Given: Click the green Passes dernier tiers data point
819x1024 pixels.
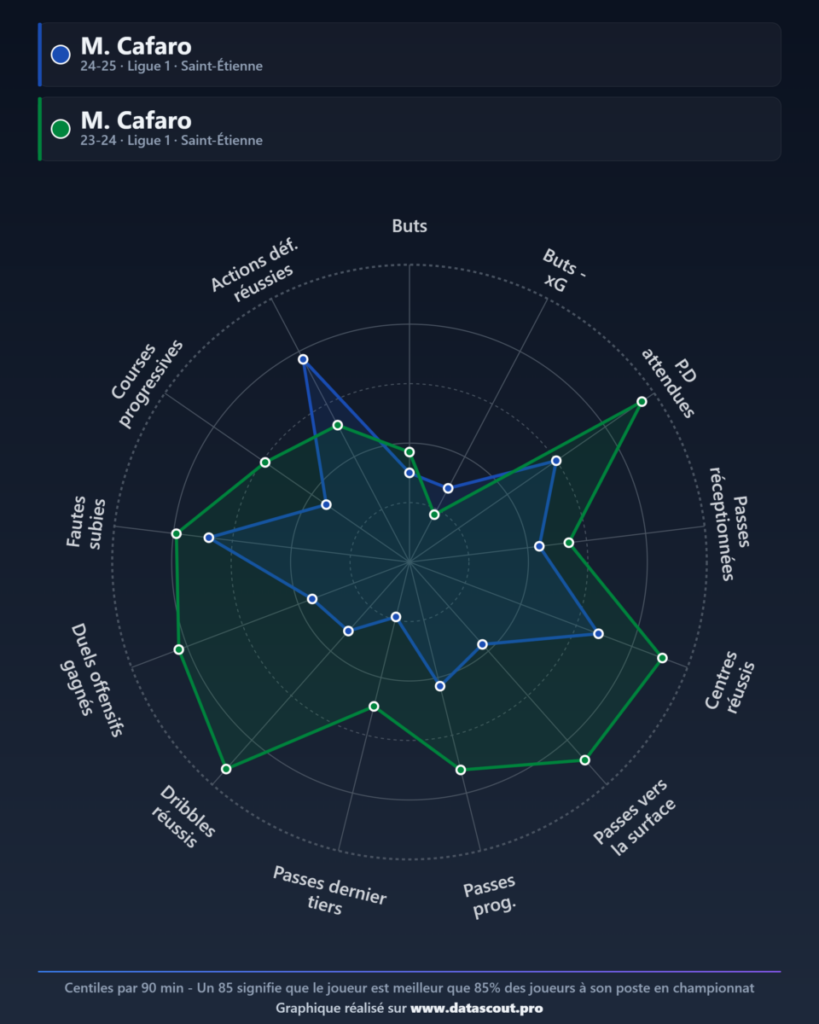Looking at the screenshot, I should tap(374, 707).
